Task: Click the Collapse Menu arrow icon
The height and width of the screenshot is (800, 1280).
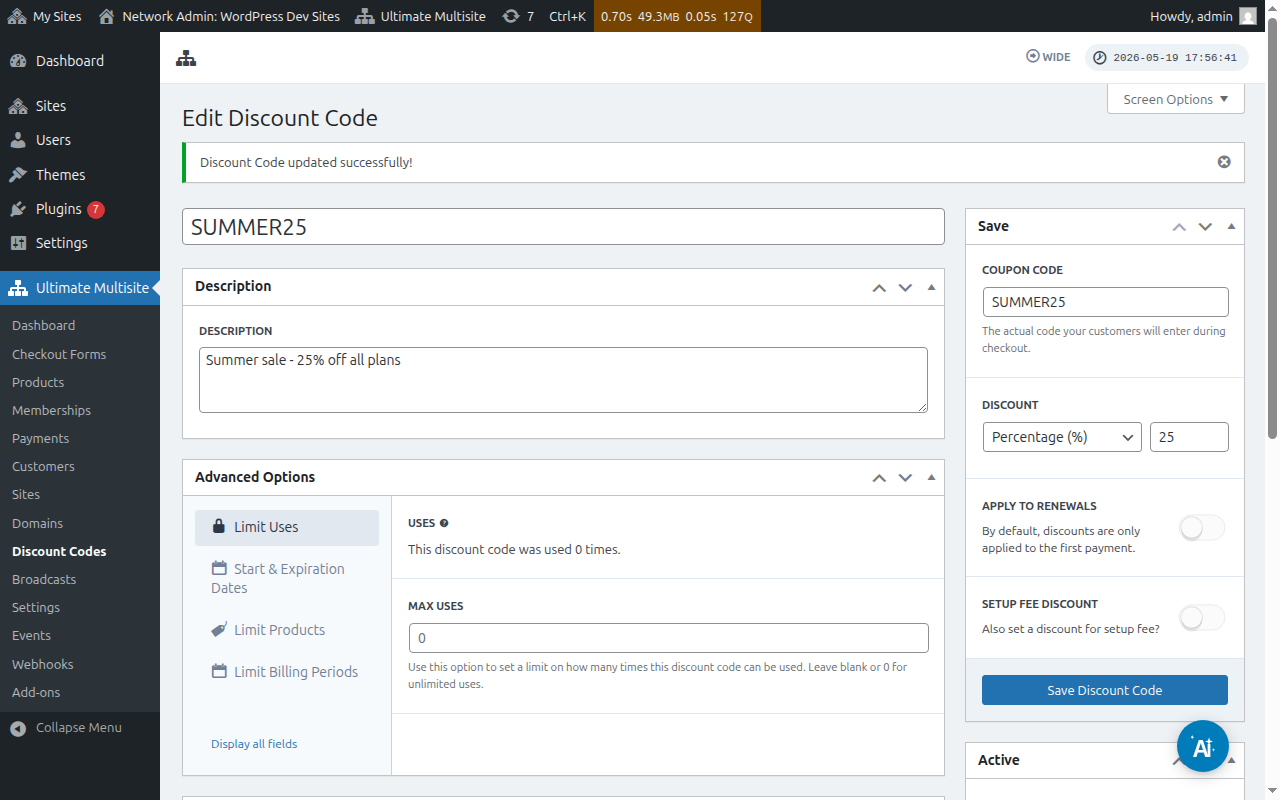Action: click(x=18, y=728)
